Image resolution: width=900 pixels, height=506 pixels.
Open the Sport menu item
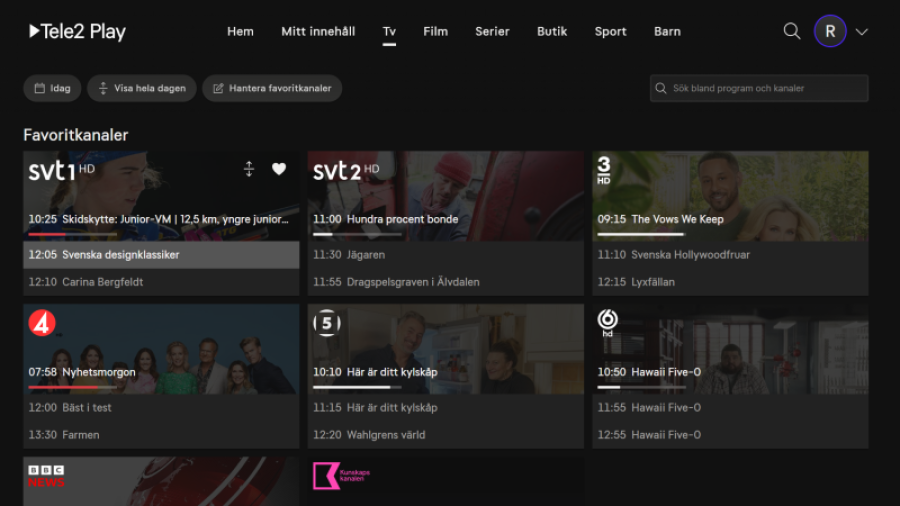coord(610,31)
